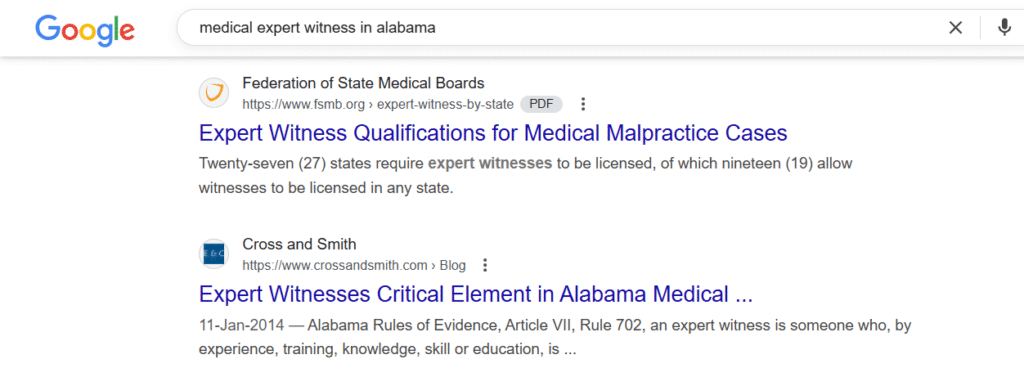Clear the search query with the X icon
1024x386 pixels.
(955, 28)
